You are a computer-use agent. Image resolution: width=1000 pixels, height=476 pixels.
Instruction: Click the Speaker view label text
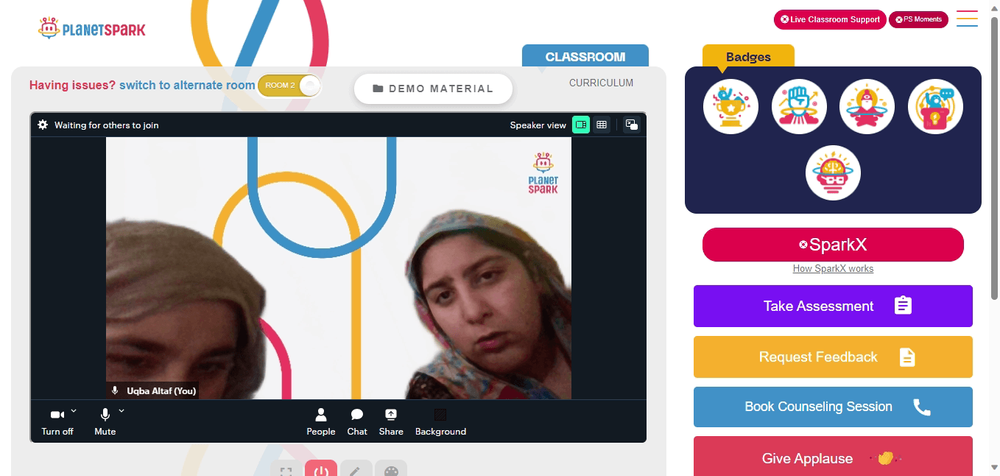(538, 125)
